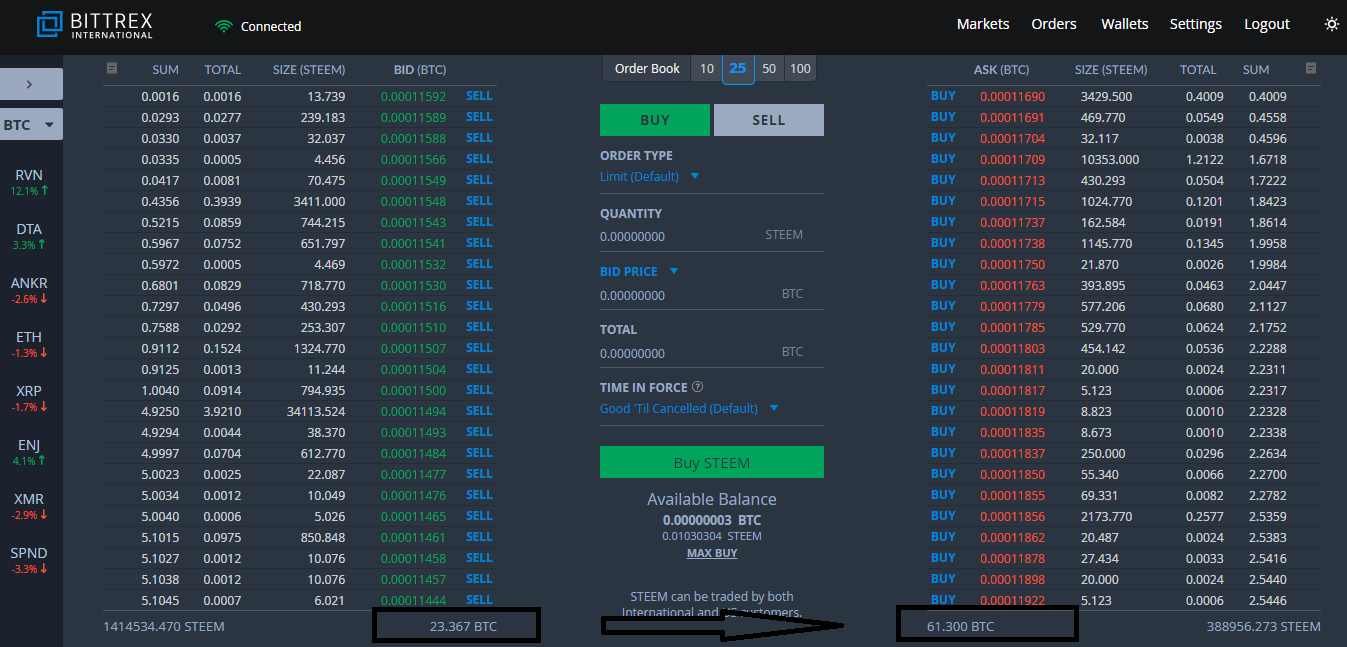Click the 1414534.470 STEEM total
1347x647 pixels.
click(x=164, y=626)
